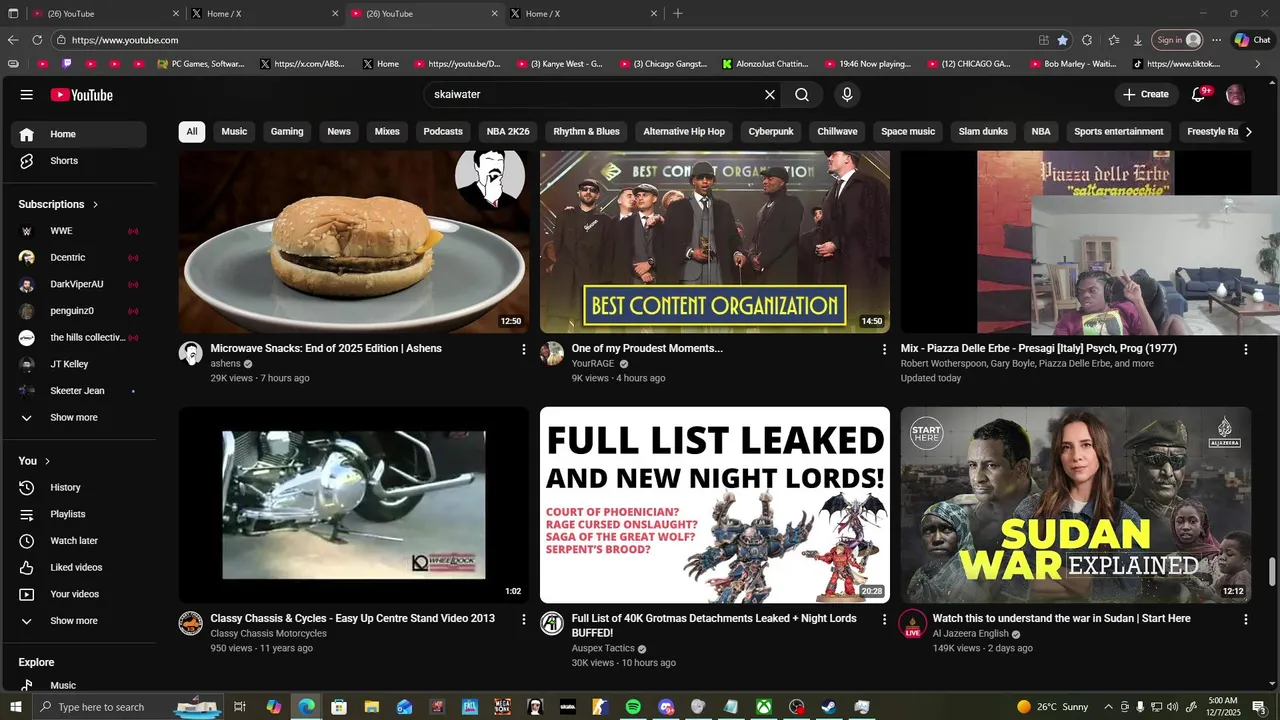
Task: Open Watch later in the sidebar
Action: point(78,541)
